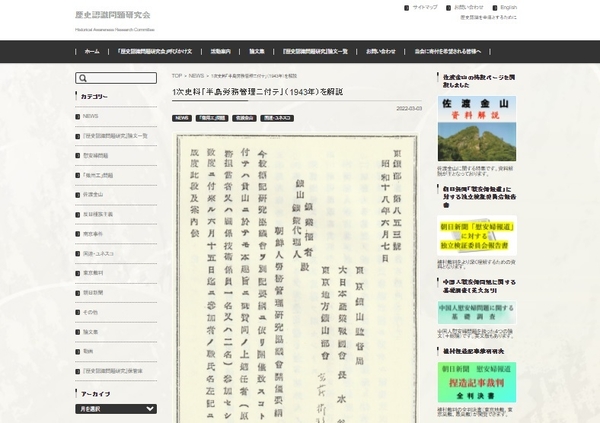Viewport: 600px width, 423px height.
Task: Click the 国連・ユネスコ tag under the title
Action: point(277,118)
